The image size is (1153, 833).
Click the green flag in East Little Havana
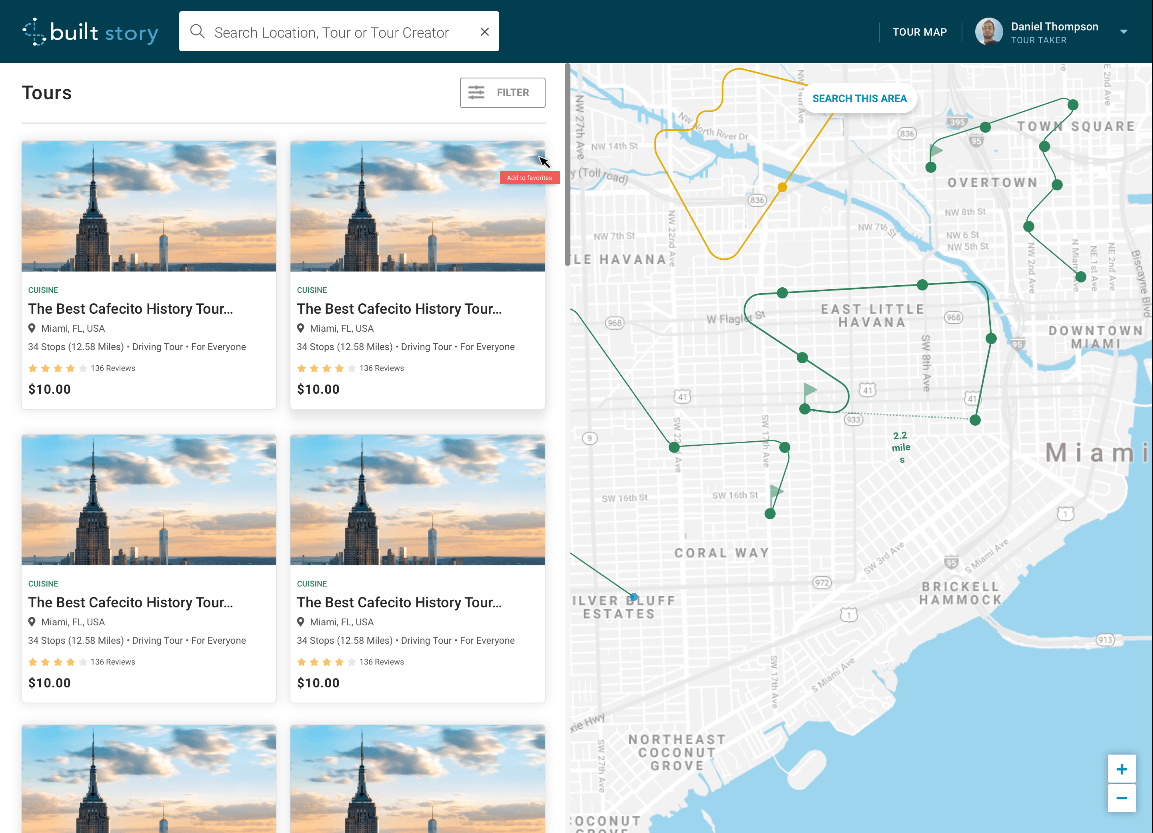810,390
